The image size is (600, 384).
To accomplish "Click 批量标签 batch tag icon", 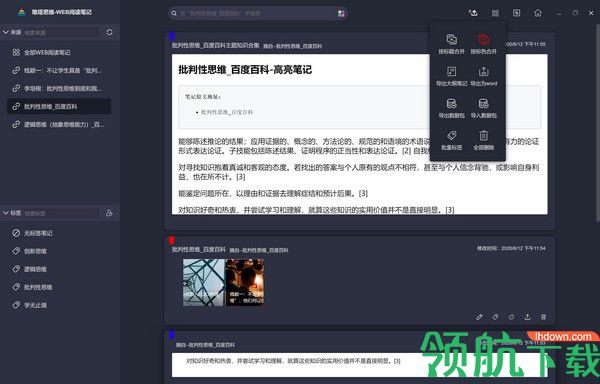I will click(x=452, y=136).
